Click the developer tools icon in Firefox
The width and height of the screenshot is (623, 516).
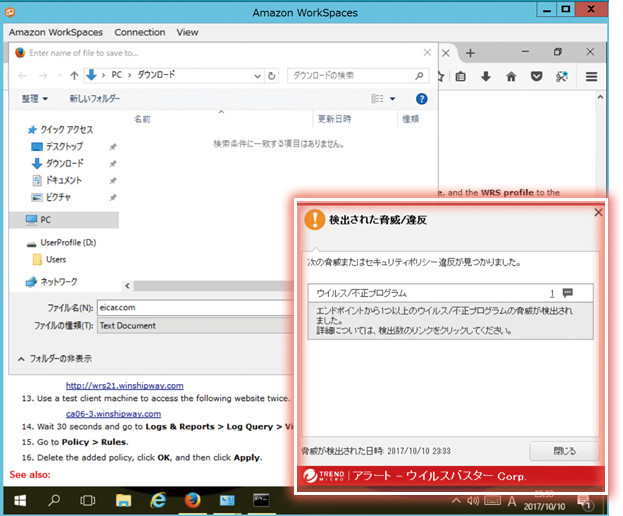point(561,76)
